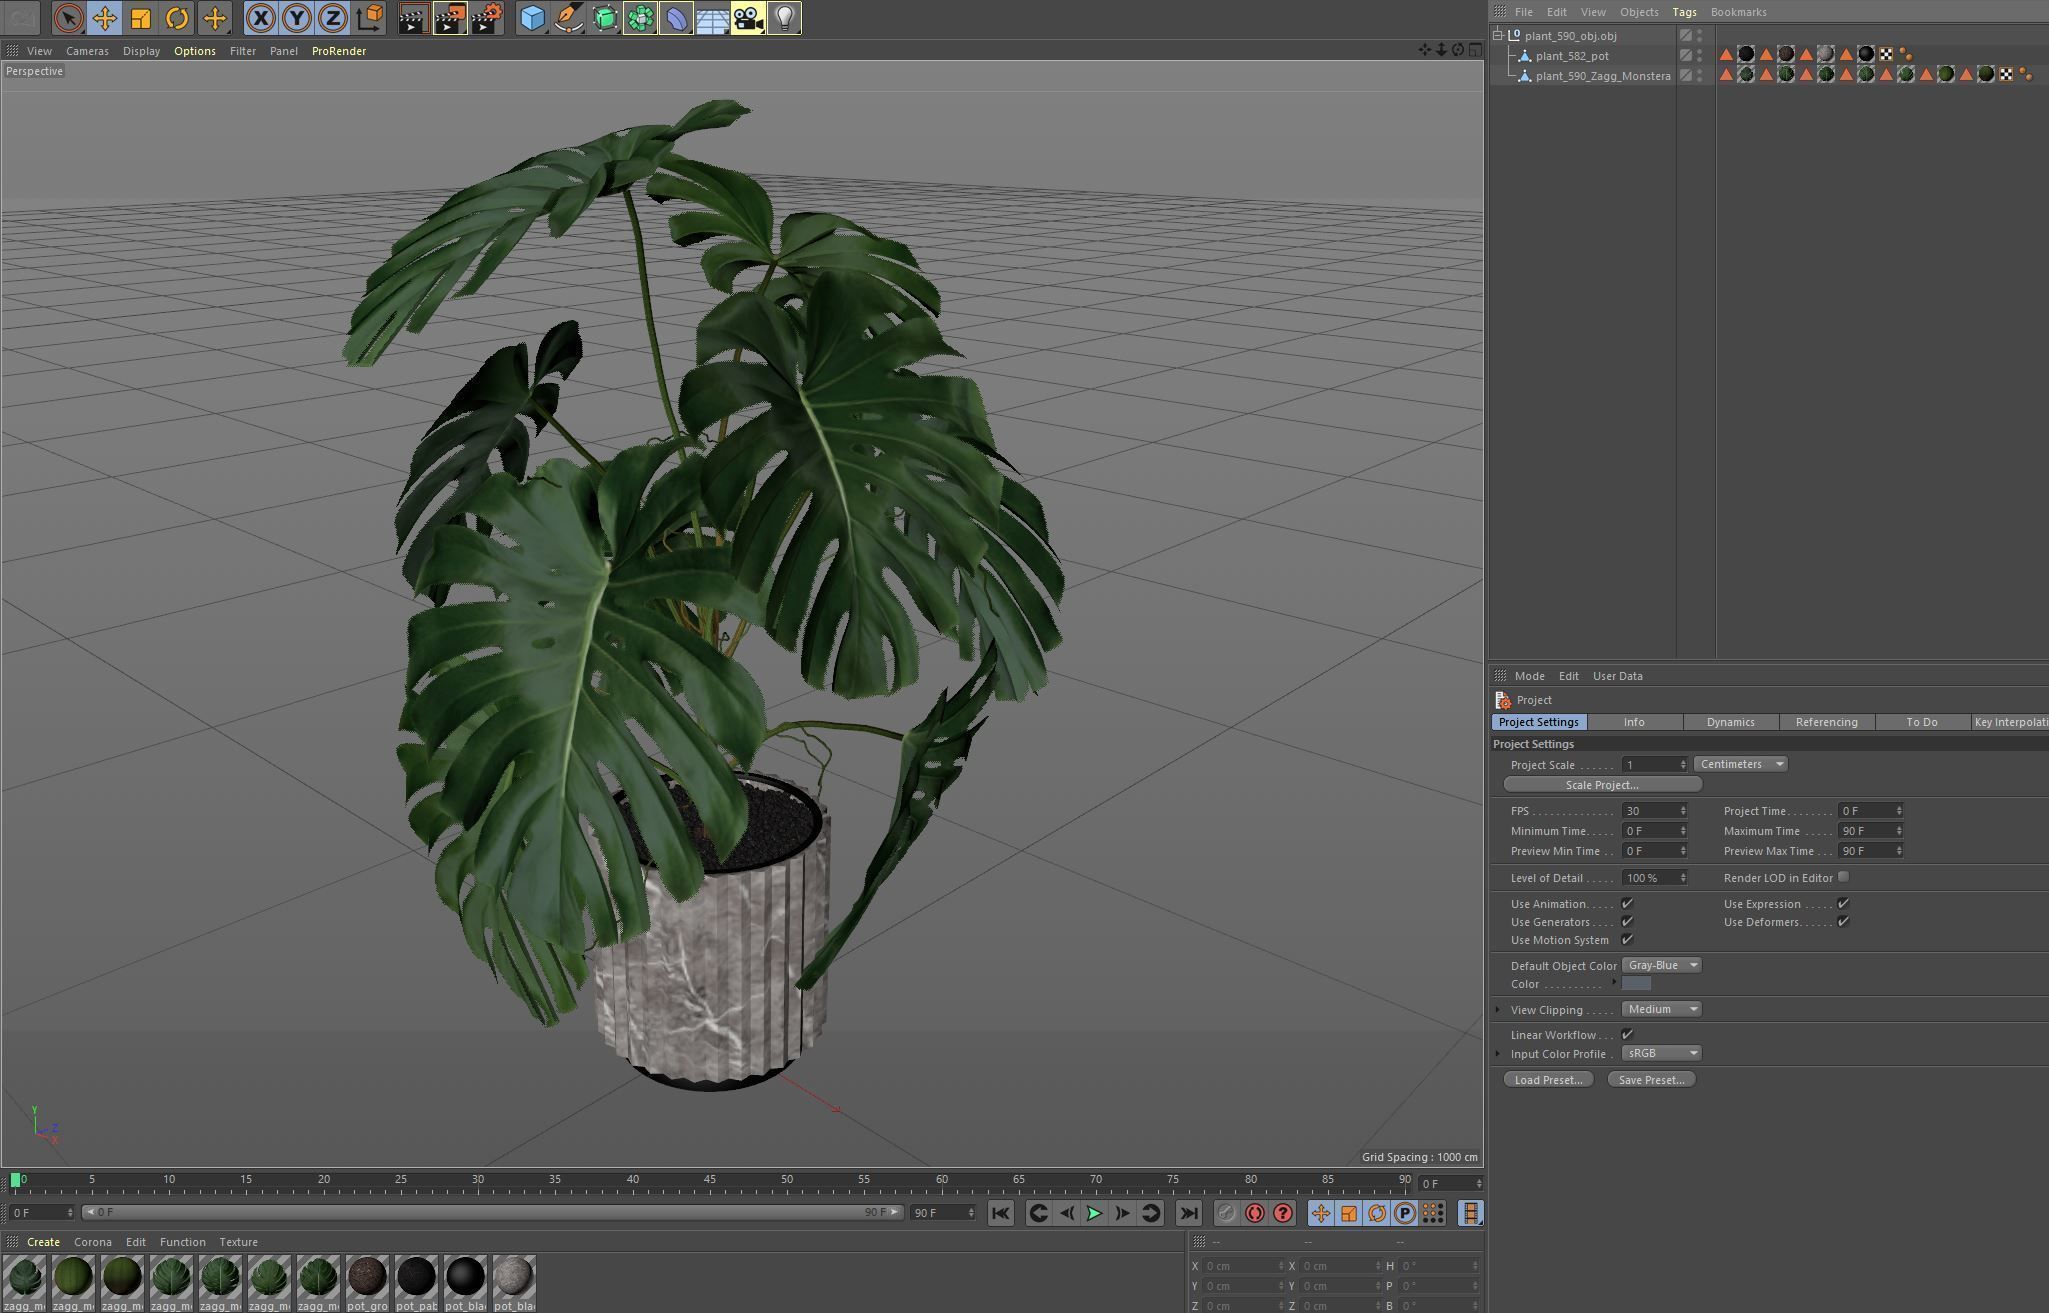Click the Camera object icon
This screenshot has width=2049, height=1313.
point(747,18)
